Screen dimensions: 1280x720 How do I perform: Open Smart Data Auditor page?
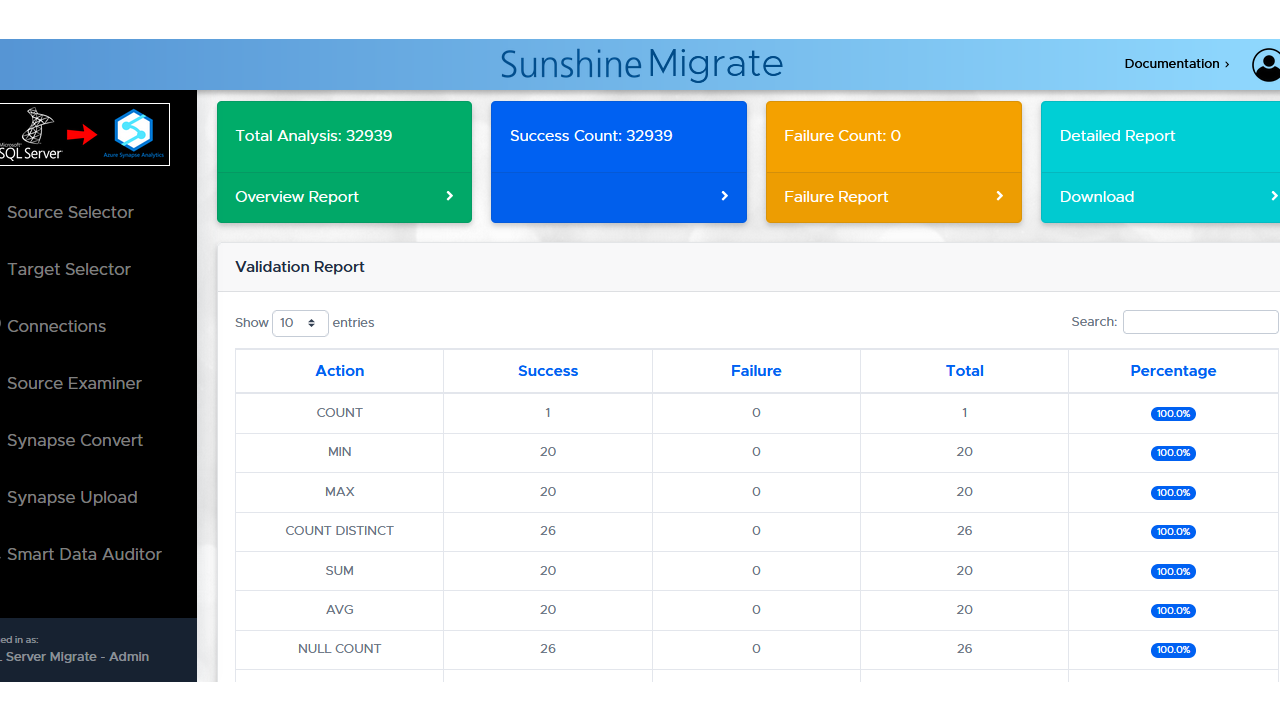tap(84, 554)
